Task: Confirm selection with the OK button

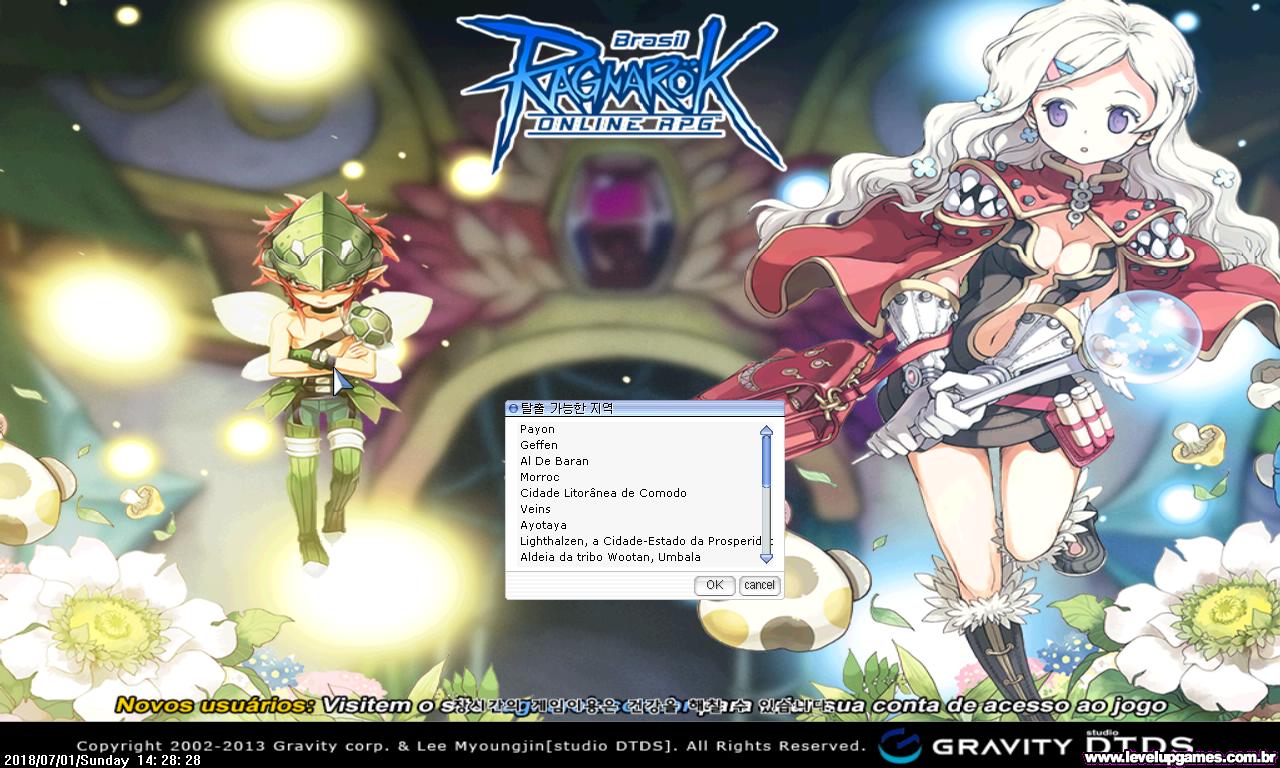Action: click(x=714, y=585)
